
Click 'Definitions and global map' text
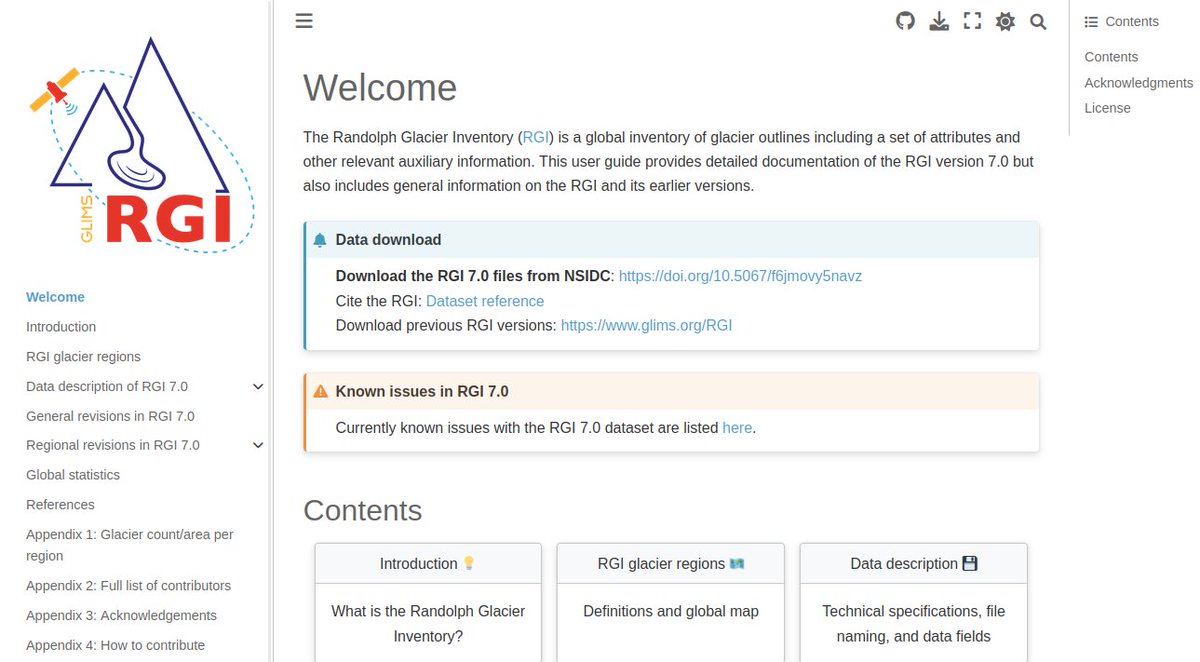(671, 611)
